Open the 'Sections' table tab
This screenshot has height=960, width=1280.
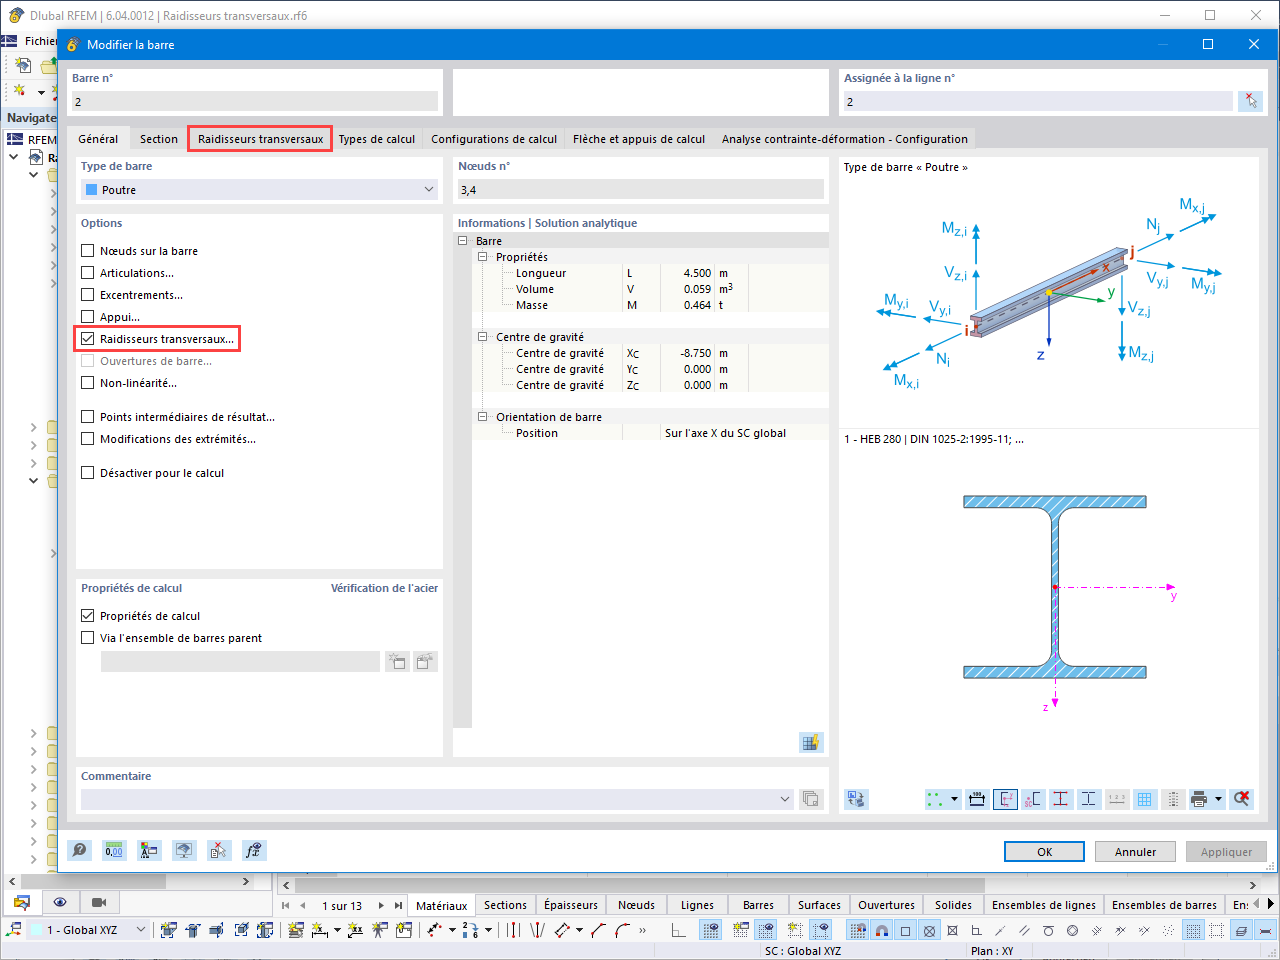click(x=505, y=905)
